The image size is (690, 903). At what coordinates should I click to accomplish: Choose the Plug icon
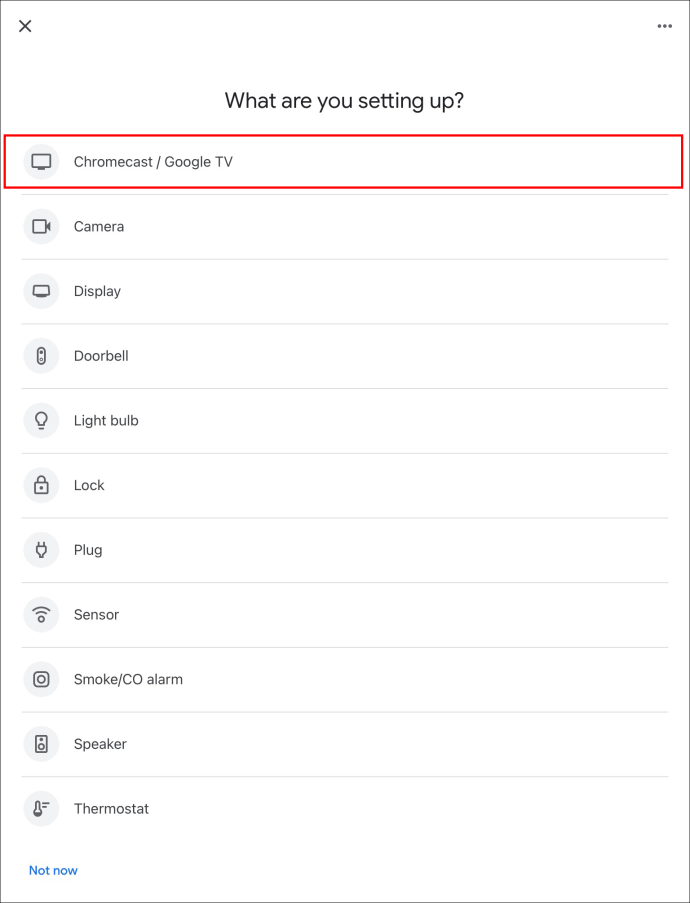click(x=41, y=550)
